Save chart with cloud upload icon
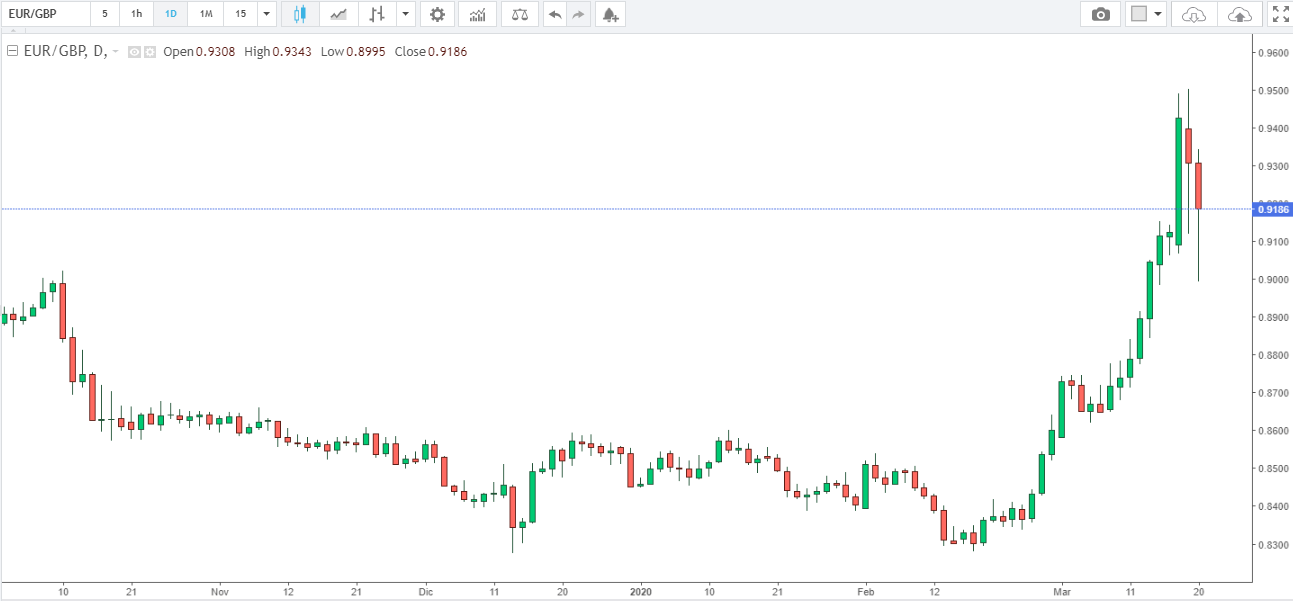The image size is (1293, 601). [x=1238, y=14]
